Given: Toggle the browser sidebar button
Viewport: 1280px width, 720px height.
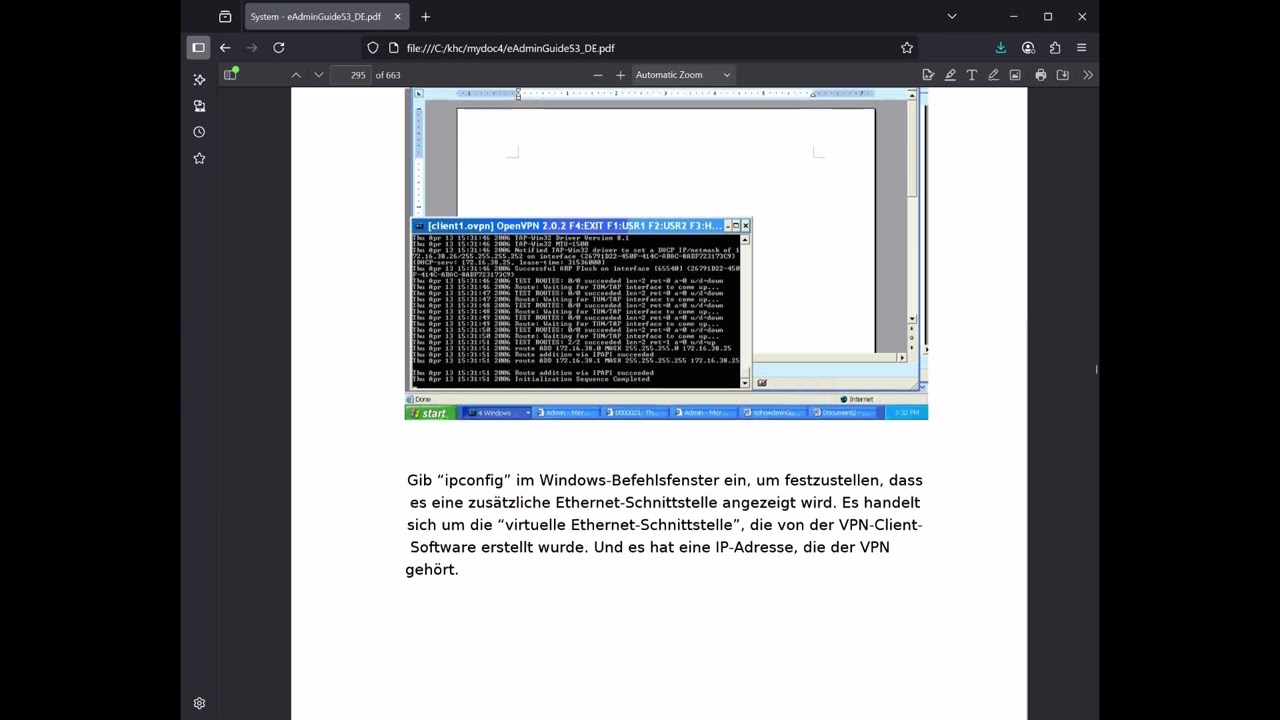Looking at the screenshot, I should pos(199,47).
